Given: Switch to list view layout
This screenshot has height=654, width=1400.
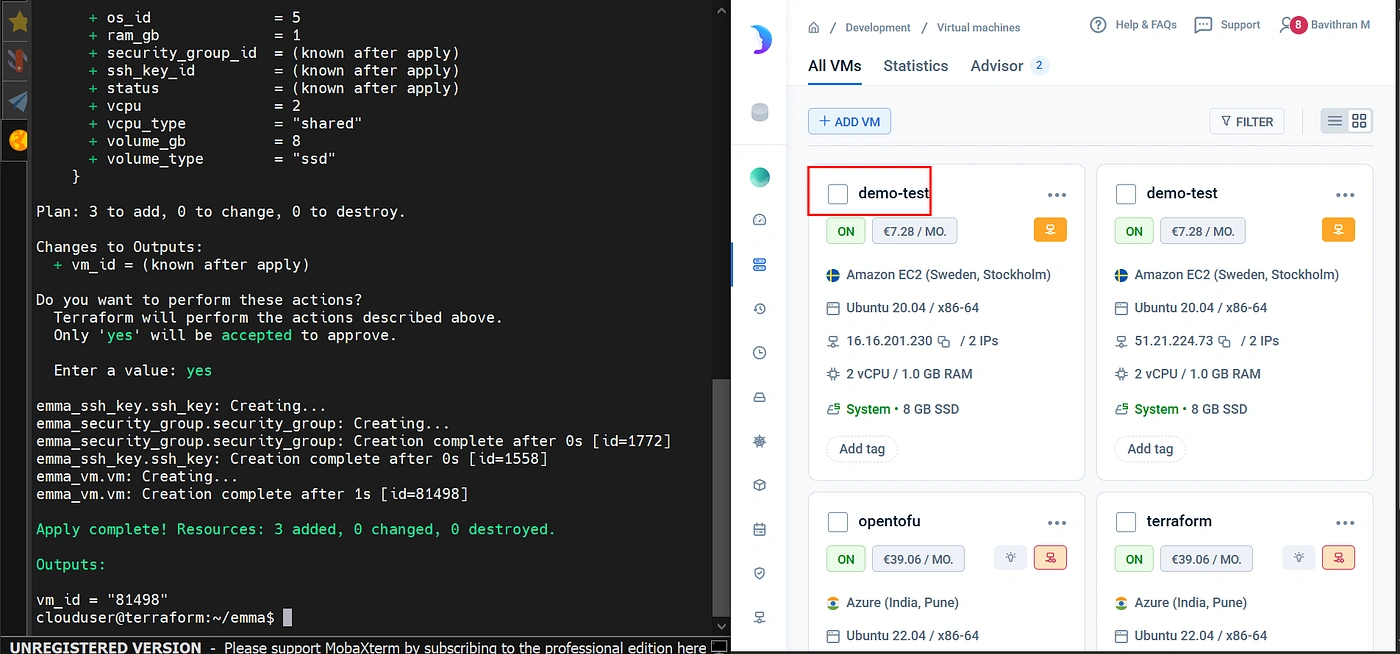Looking at the screenshot, I should pos(1334,121).
